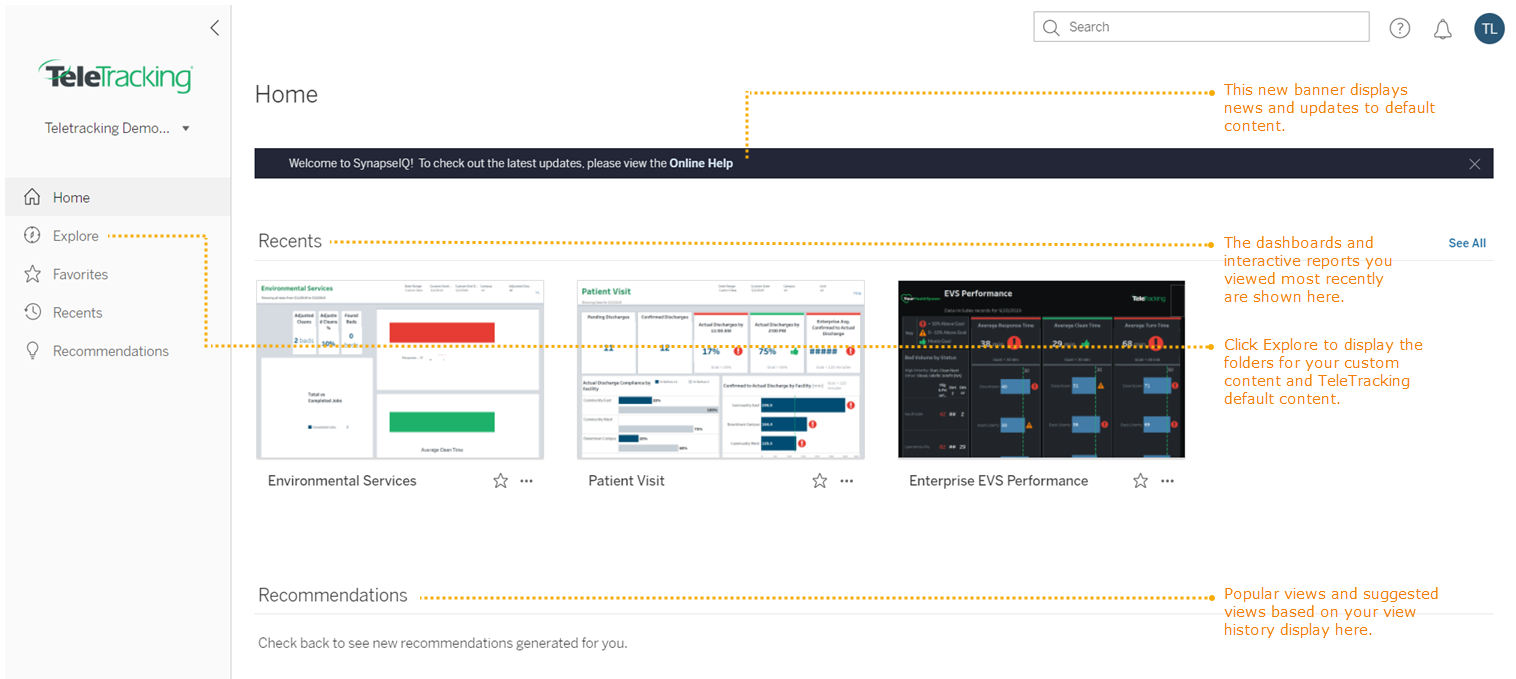The width and height of the screenshot is (1516, 679).
Task: Click the Home house icon
Action: [x=33, y=197]
